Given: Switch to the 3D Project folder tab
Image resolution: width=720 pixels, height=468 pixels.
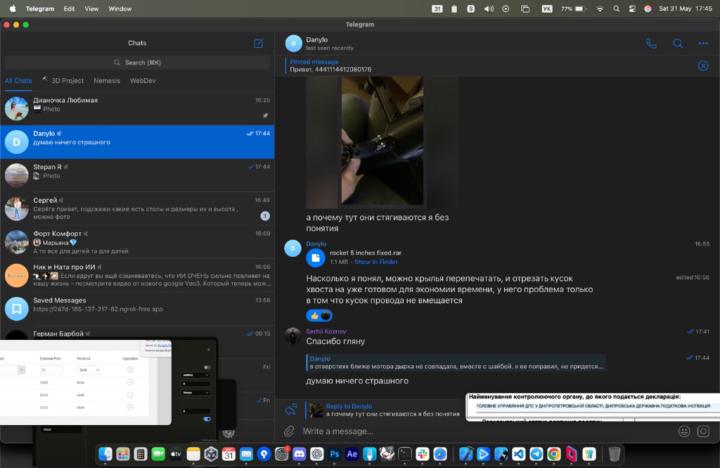Looking at the screenshot, I should [63, 80].
